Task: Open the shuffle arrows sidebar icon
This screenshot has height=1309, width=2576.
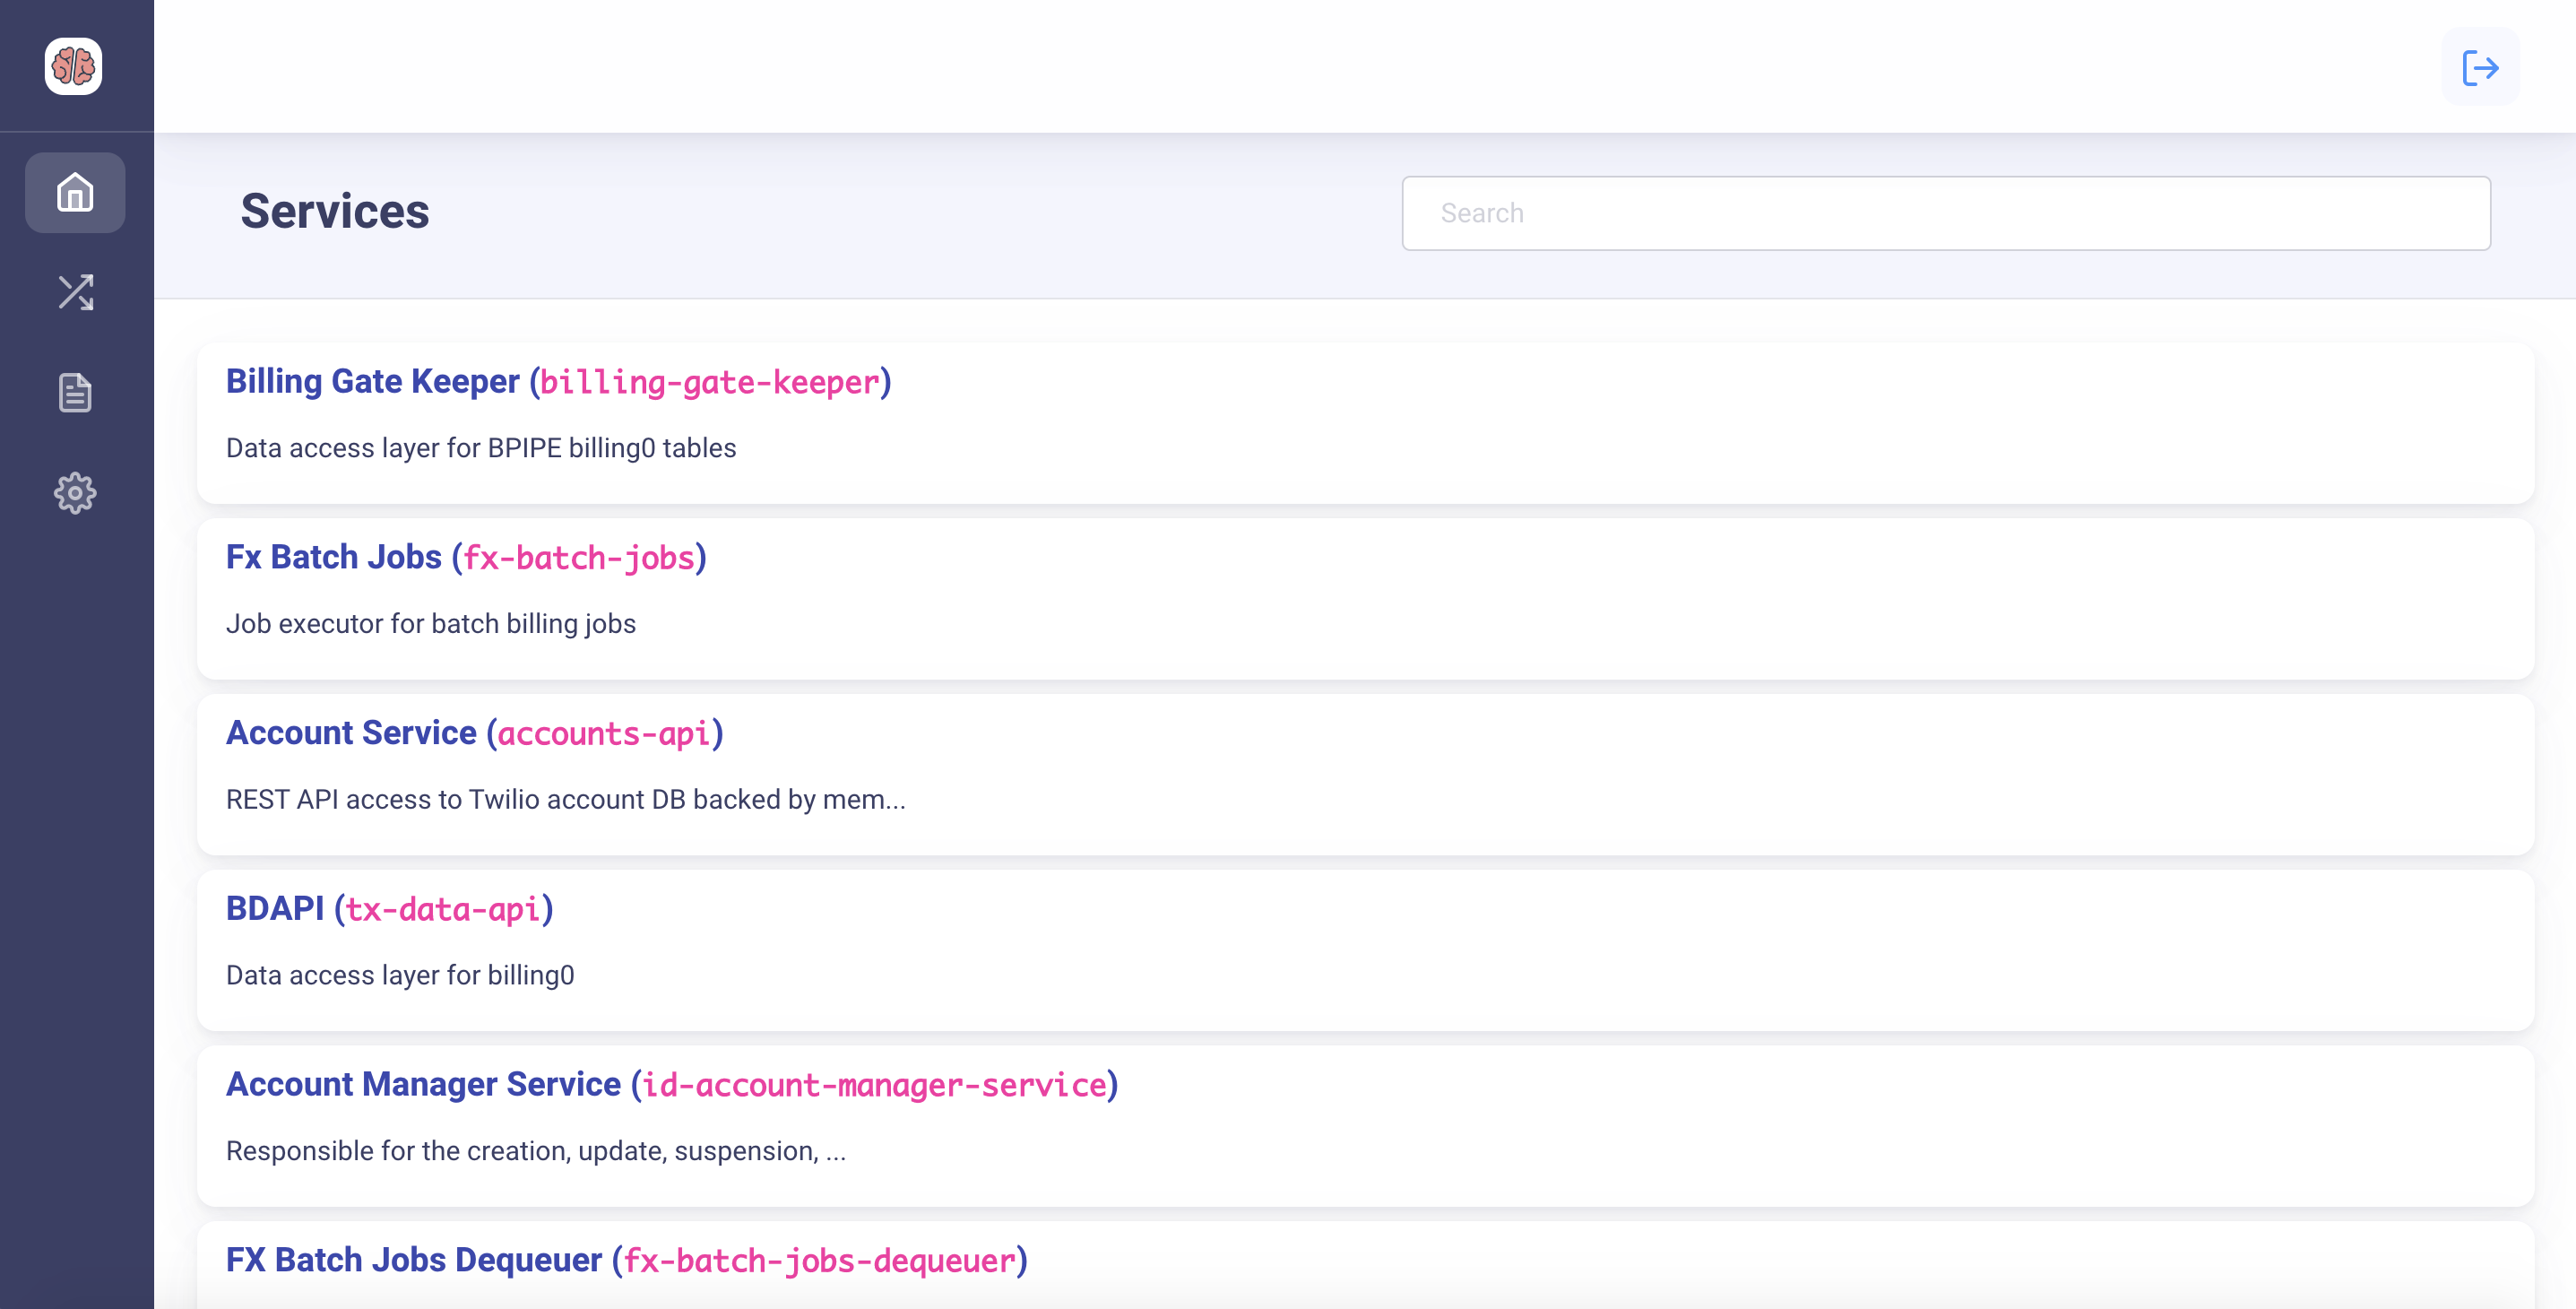Action: point(75,292)
